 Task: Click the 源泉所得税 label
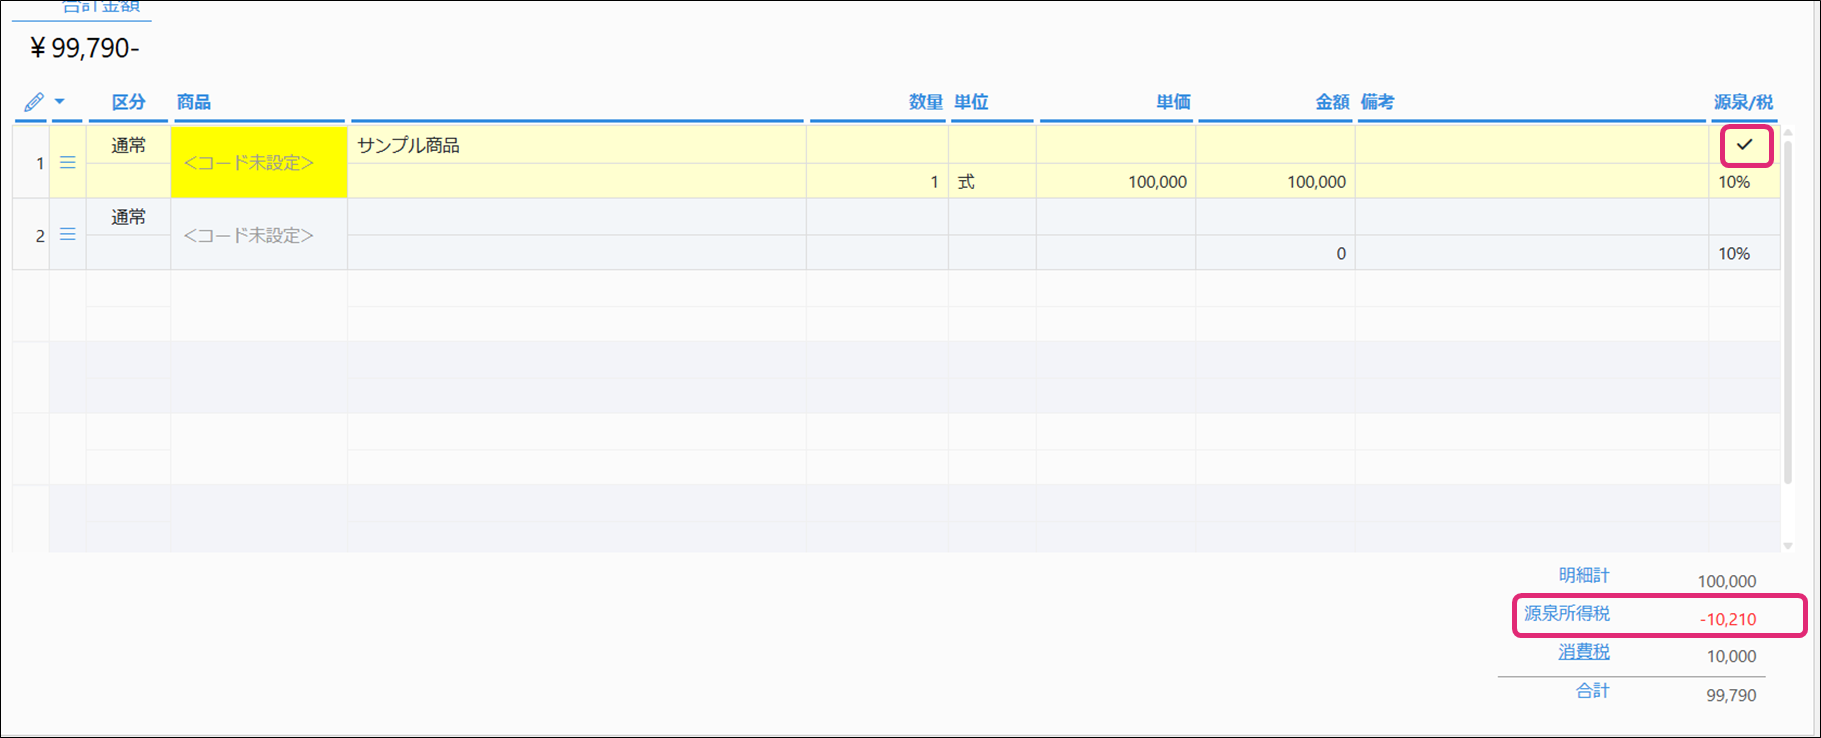pos(1566,614)
